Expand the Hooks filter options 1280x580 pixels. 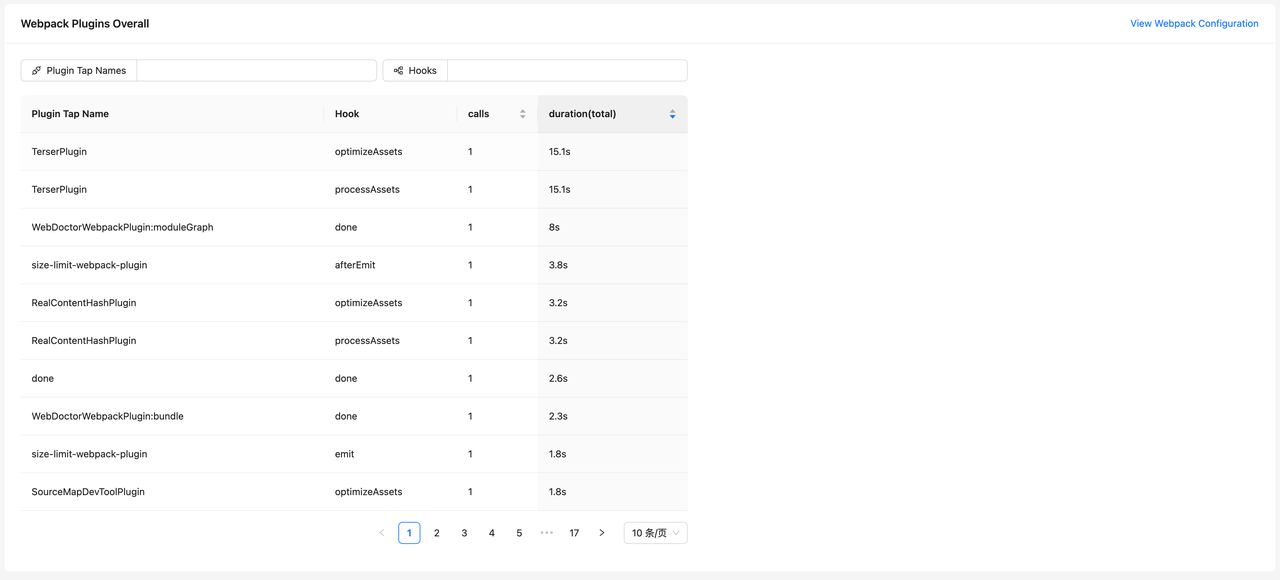point(567,70)
